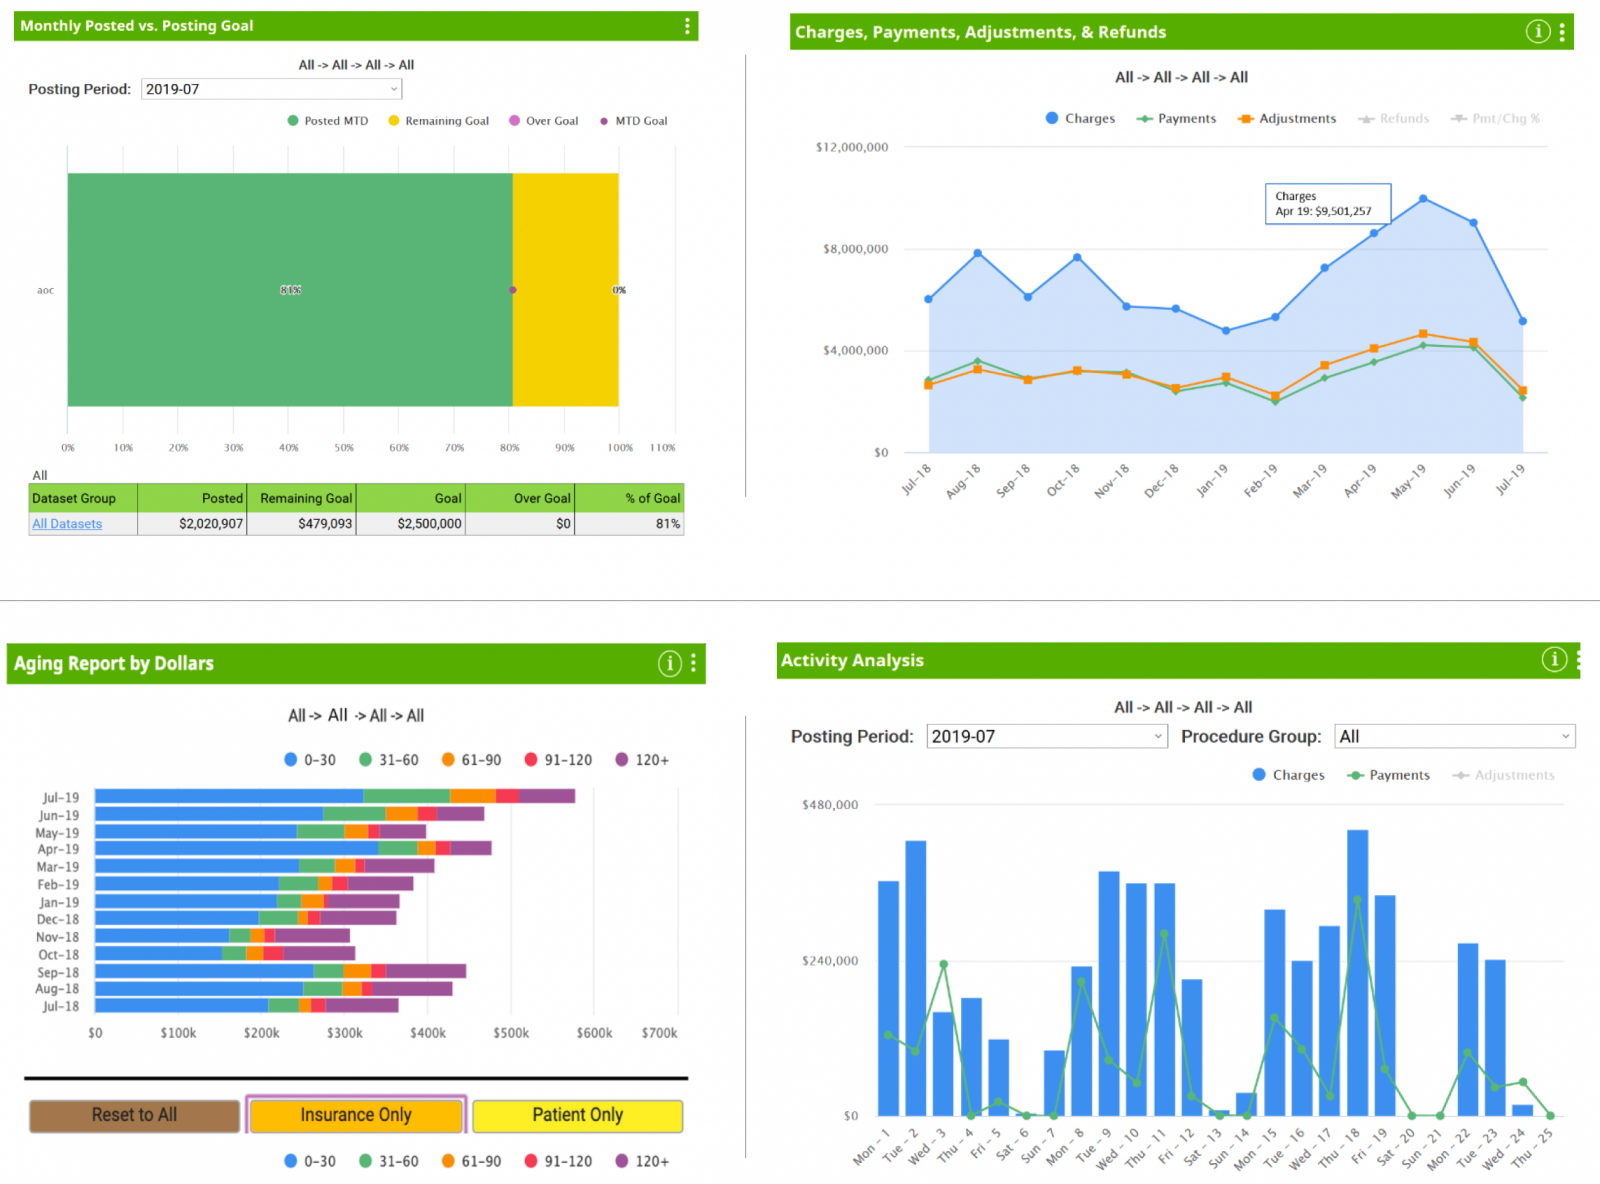This screenshot has height=1184, width=1600.
Task: Toggle 0-30 aging bucket in top legend
Action: point(310,760)
